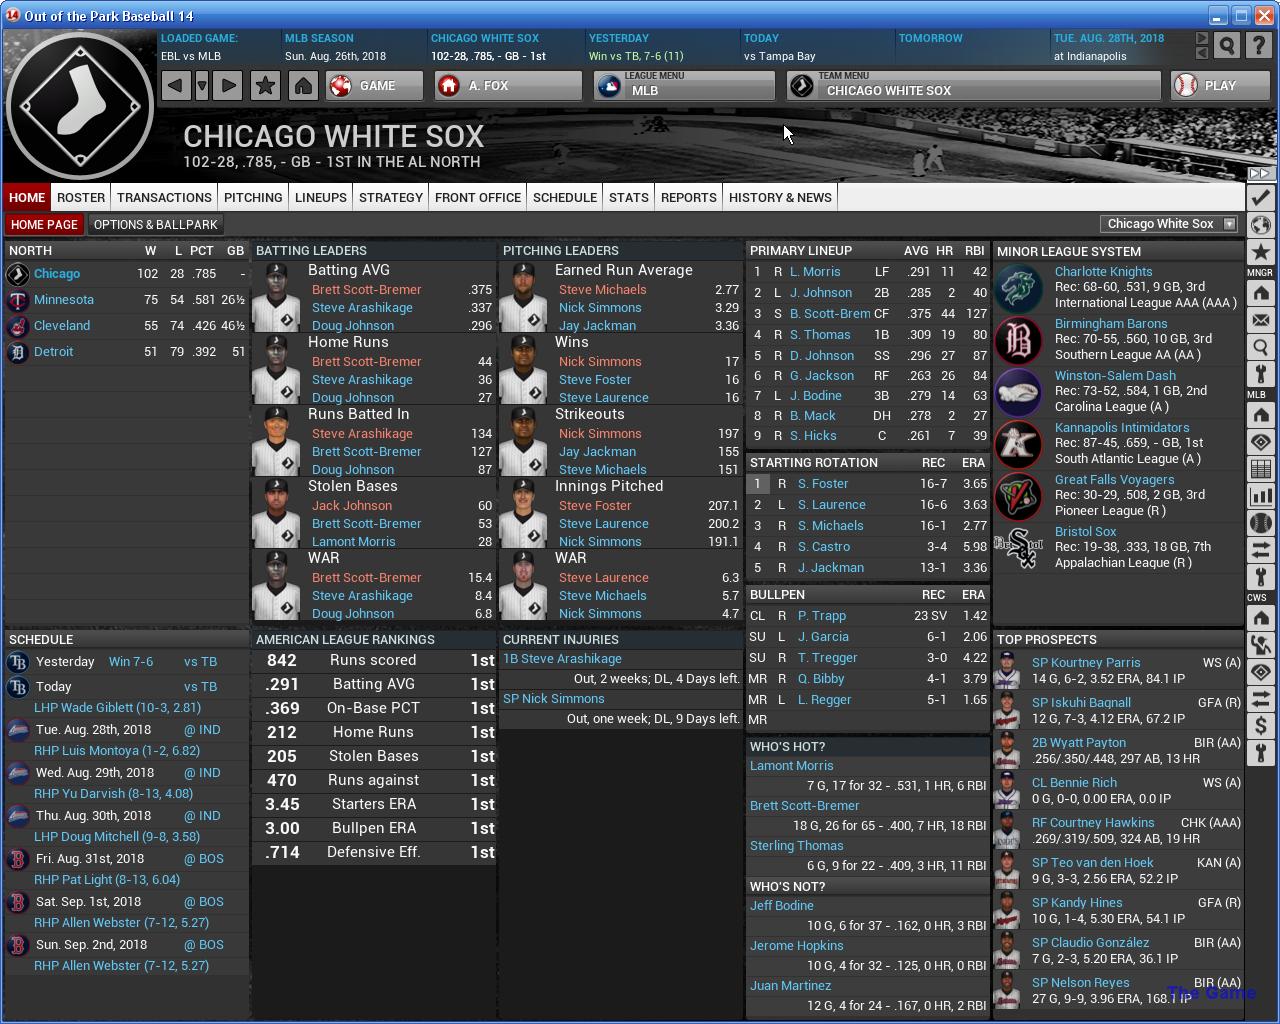Click the wrench icon under MNGR section
The height and width of the screenshot is (1024, 1280).
point(1260,375)
